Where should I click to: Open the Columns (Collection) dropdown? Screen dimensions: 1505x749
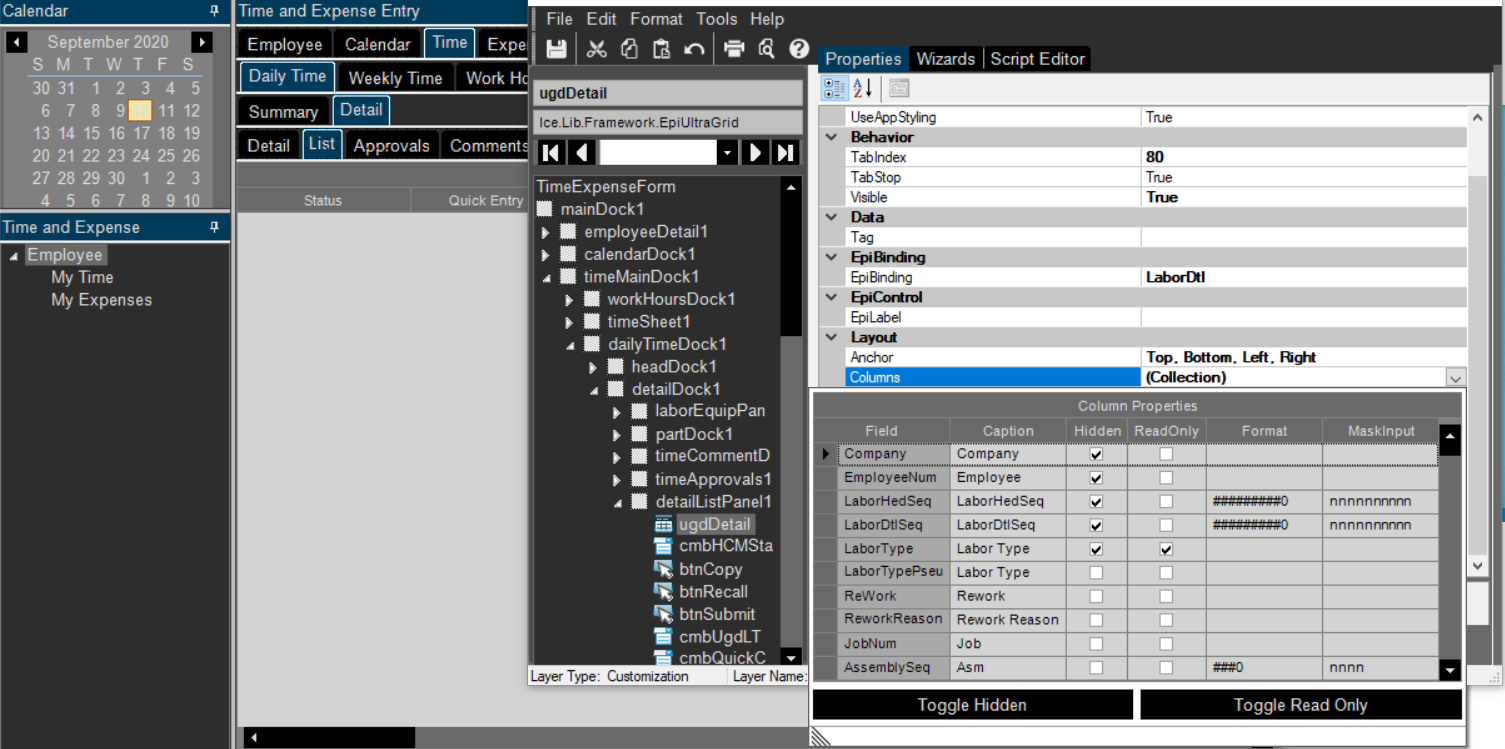(x=1458, y=377)
